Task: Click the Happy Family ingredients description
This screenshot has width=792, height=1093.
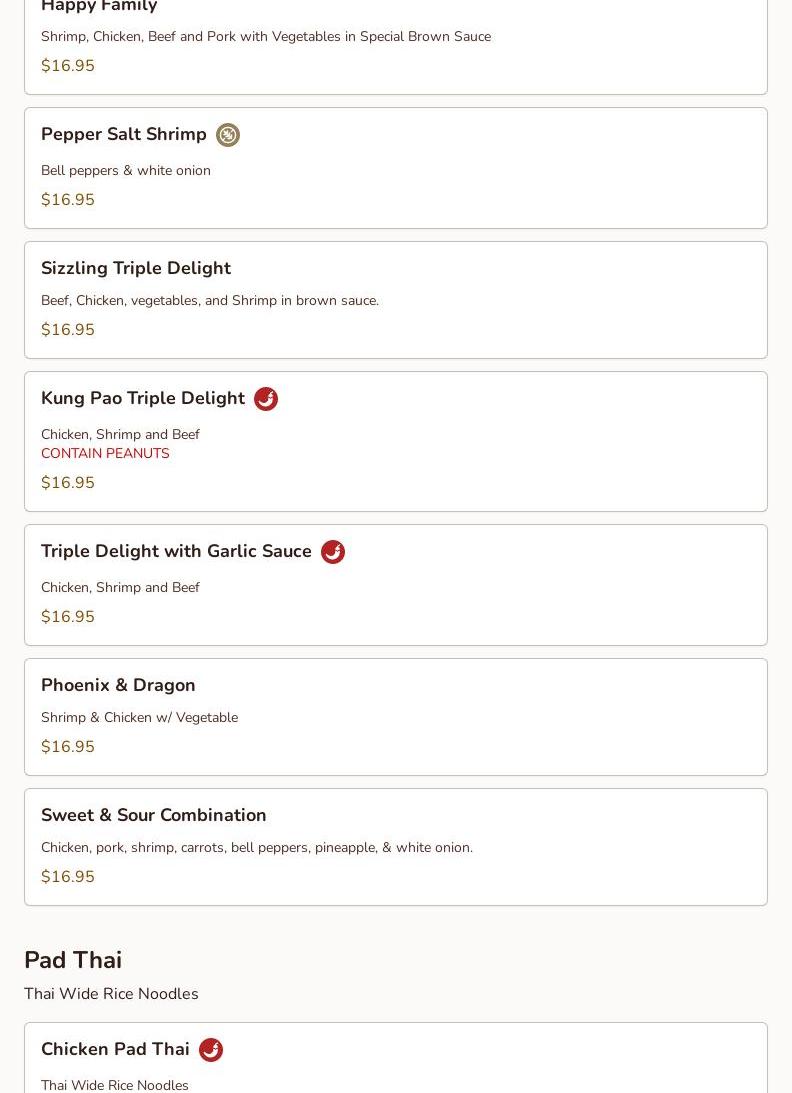Action: (266, 36)
